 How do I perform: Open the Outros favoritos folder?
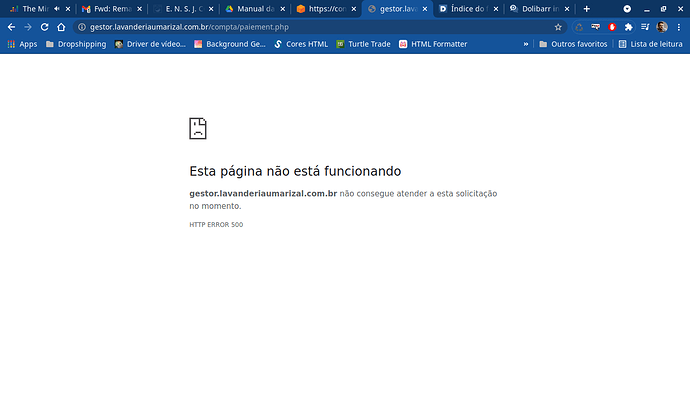573,44
